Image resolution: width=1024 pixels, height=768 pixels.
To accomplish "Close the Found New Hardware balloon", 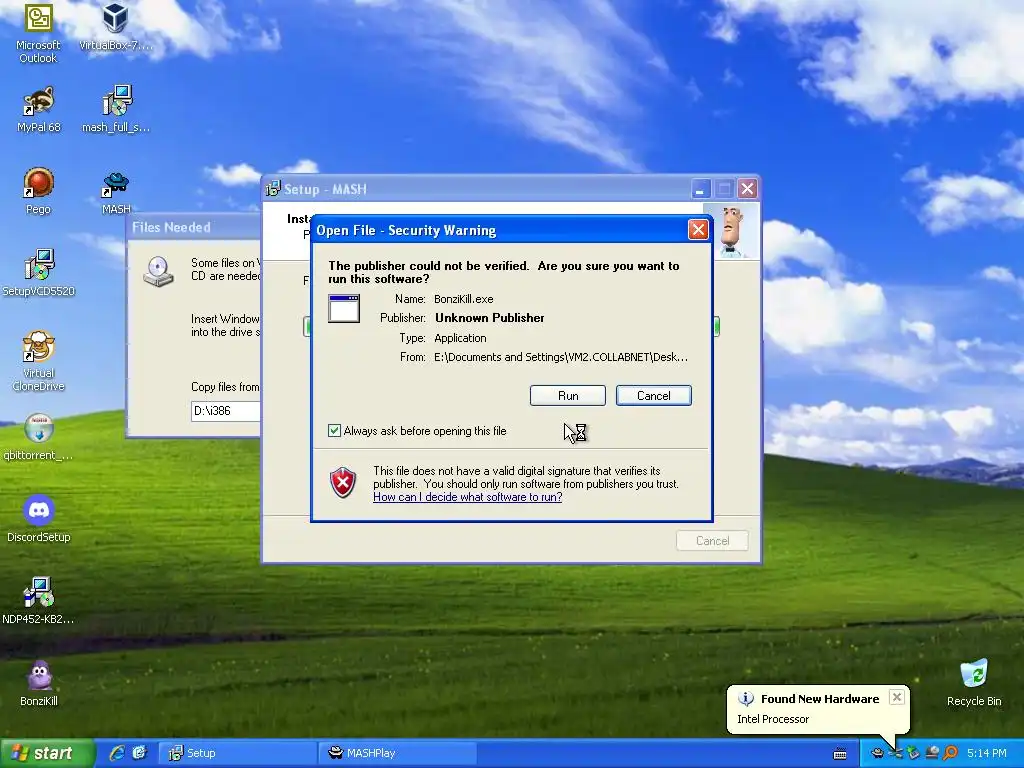I will [897, 697].
